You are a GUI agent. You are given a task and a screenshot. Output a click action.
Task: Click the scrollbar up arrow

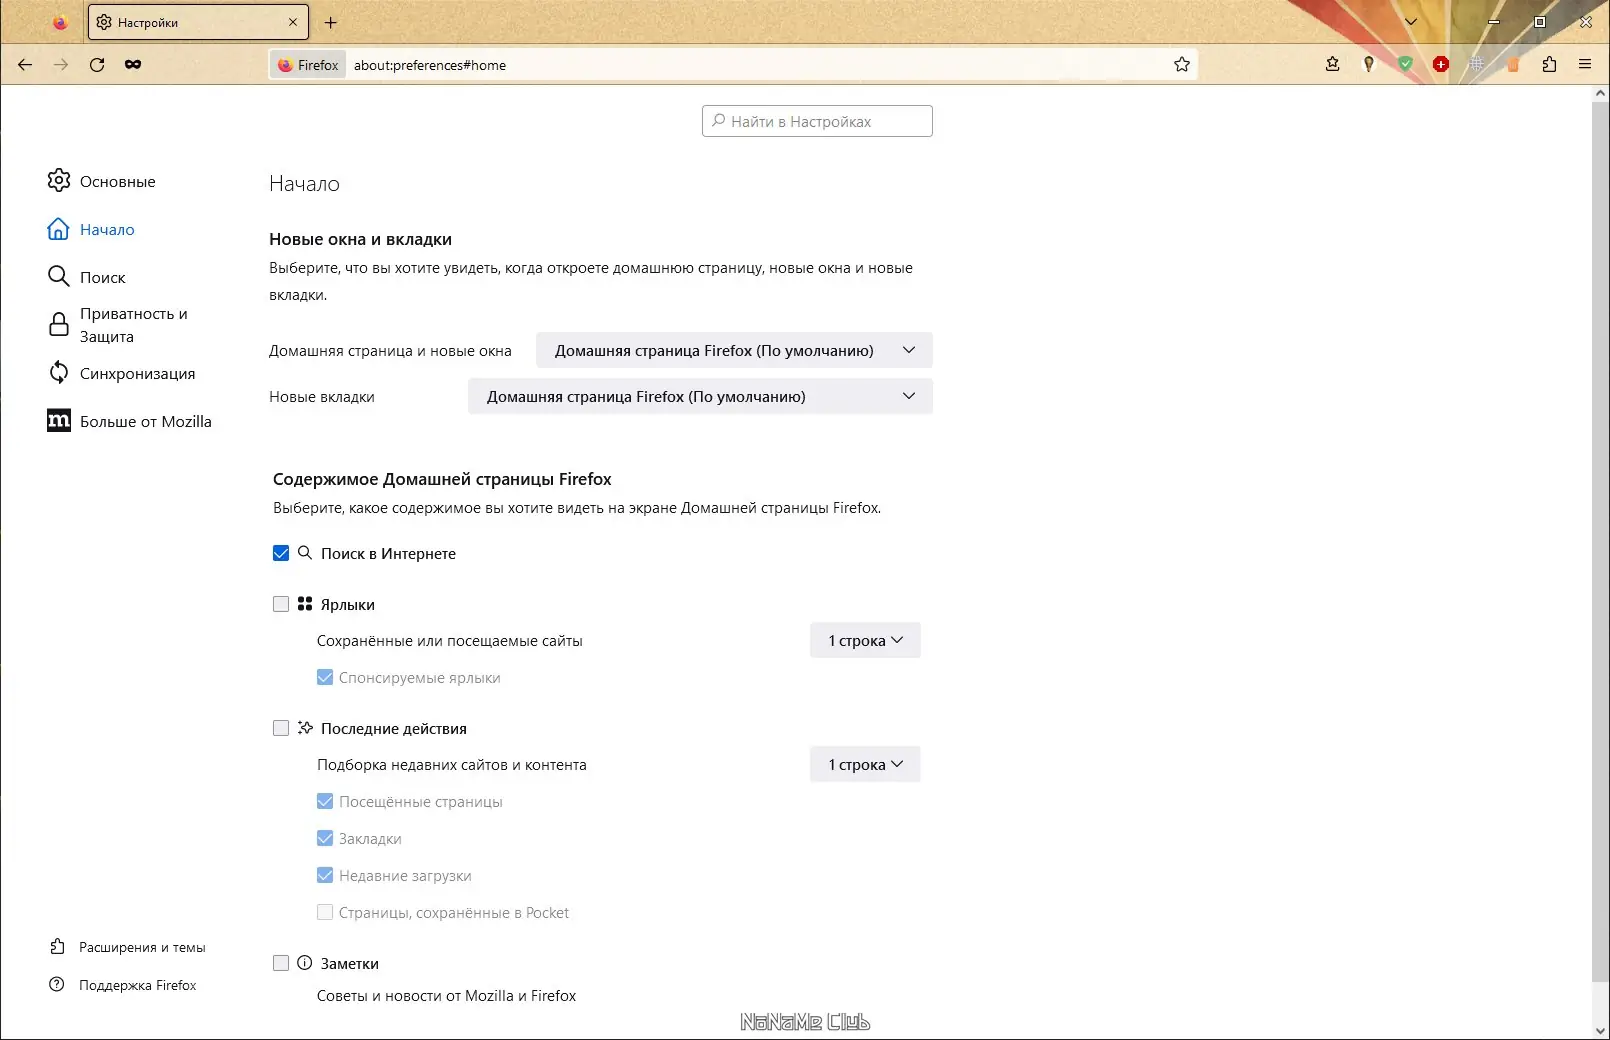click(1600, 93)
